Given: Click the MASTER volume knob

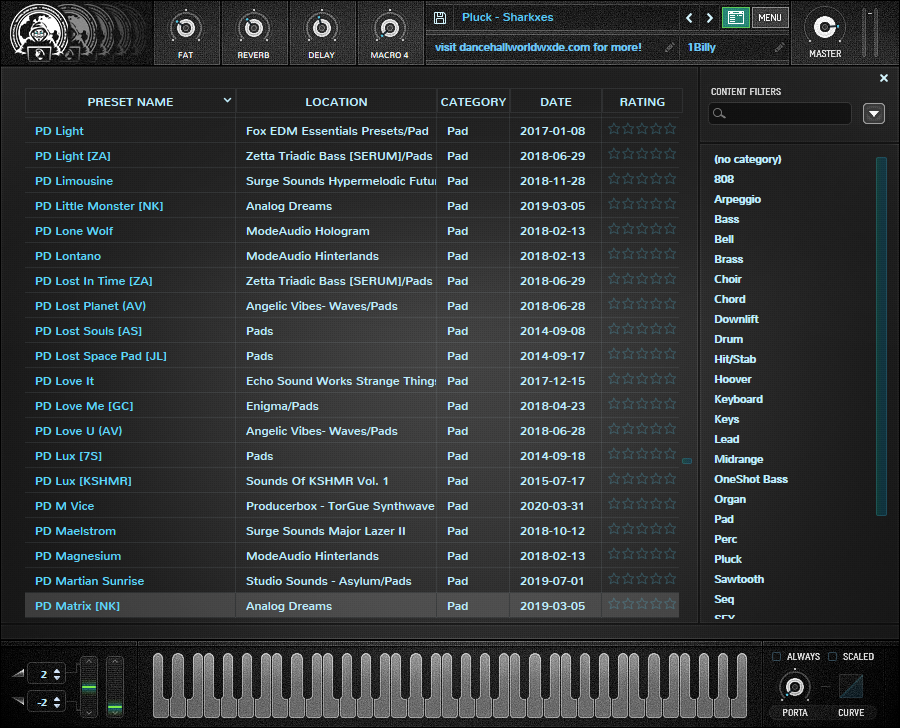Looking at the screenshot, I should (825, 27).
